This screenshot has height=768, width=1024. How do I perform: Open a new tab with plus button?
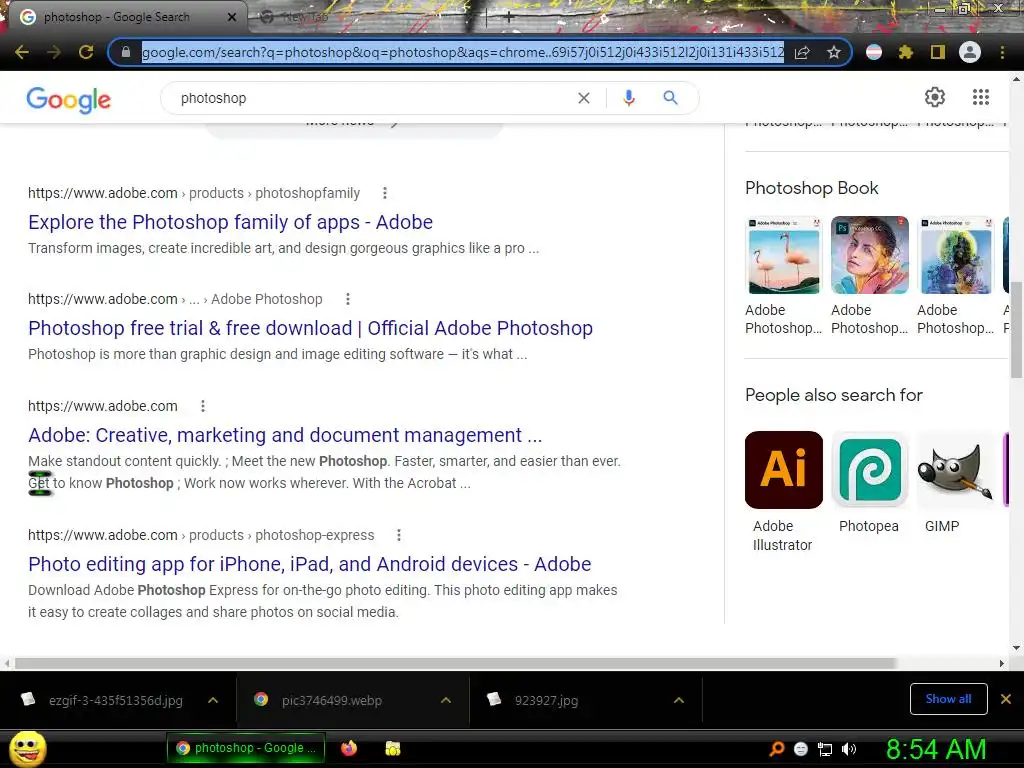coord(509,18)
